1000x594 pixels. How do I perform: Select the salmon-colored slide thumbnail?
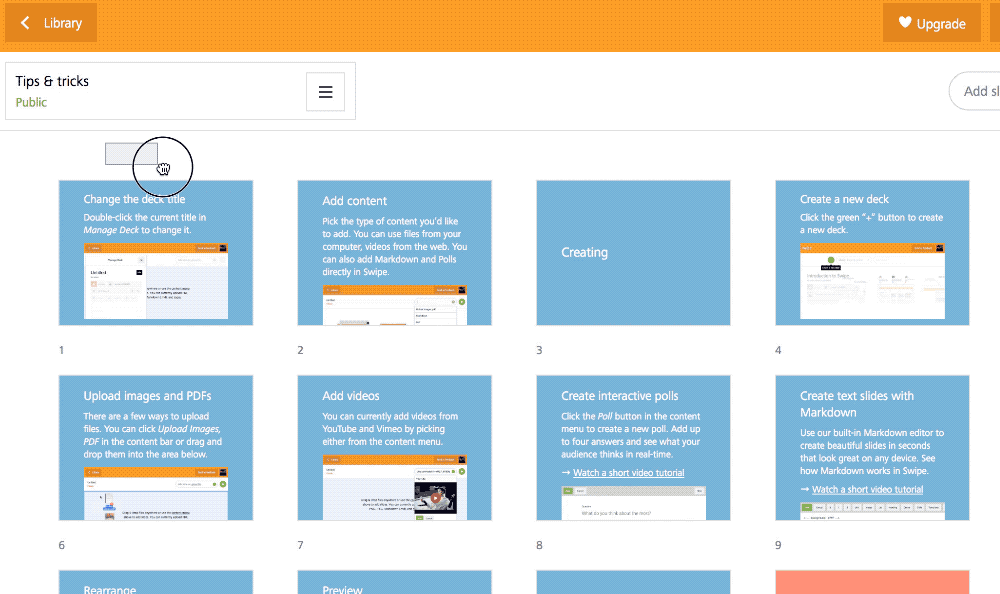872,583
